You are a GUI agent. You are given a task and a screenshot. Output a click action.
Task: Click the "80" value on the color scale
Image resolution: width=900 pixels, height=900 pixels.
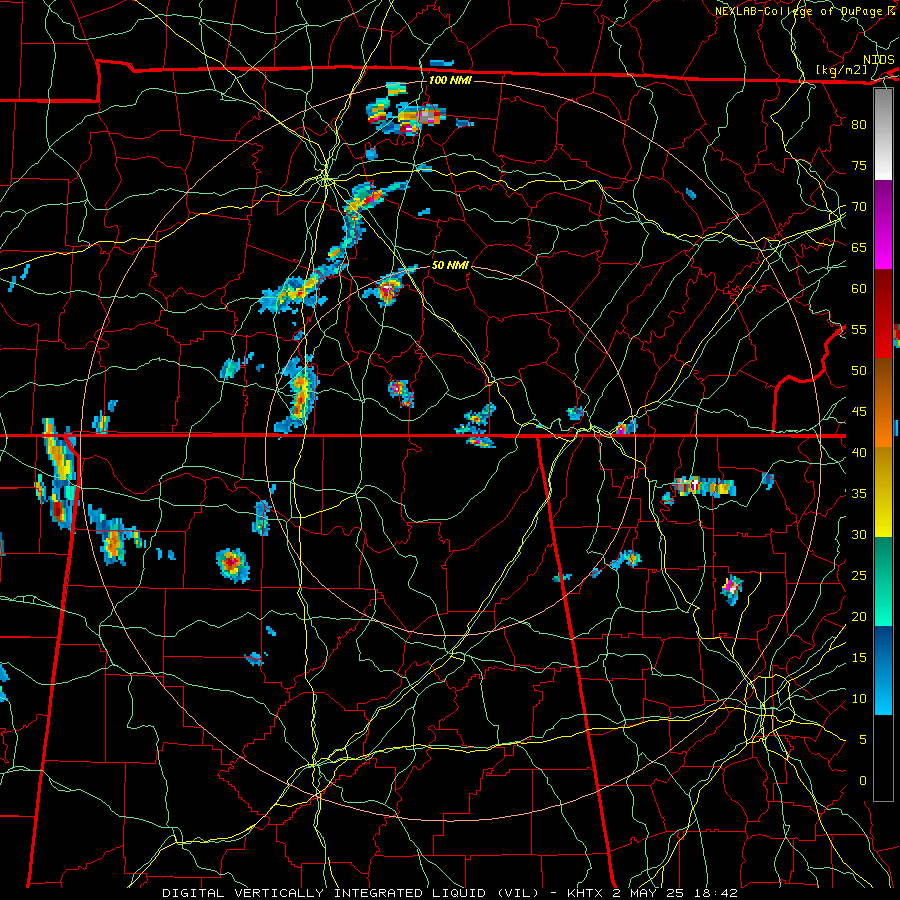859,125
